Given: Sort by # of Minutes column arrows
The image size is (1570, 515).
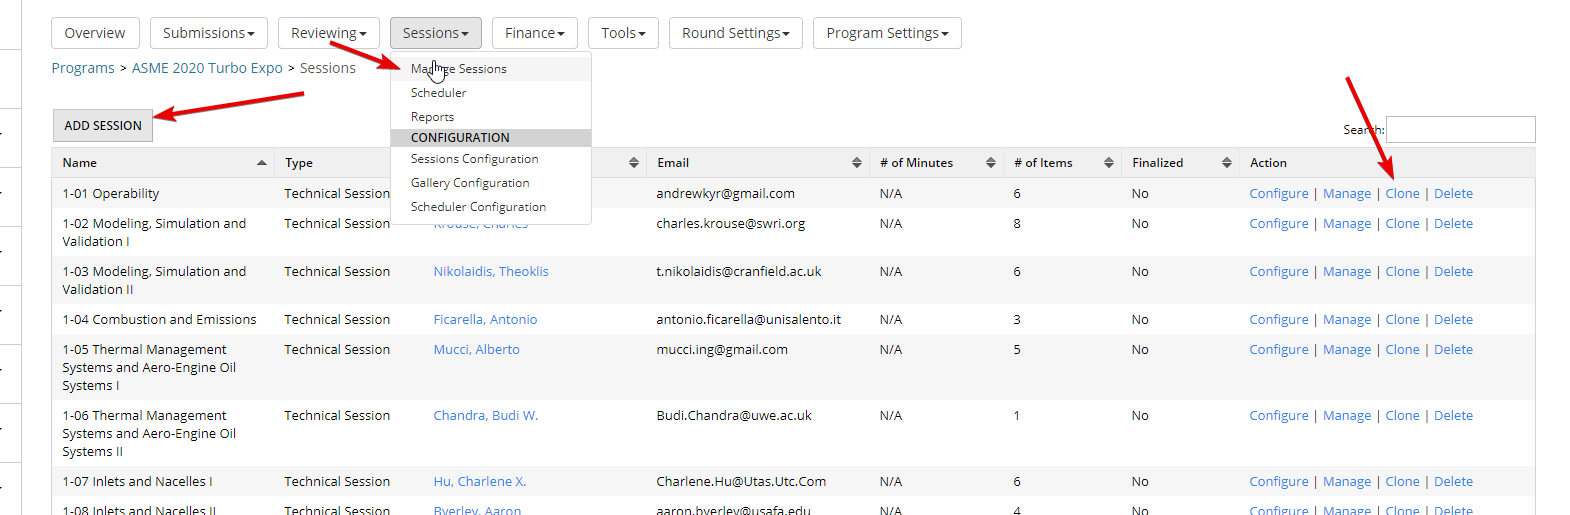Looking at the screenshot, I should click(x=990, y=163).
